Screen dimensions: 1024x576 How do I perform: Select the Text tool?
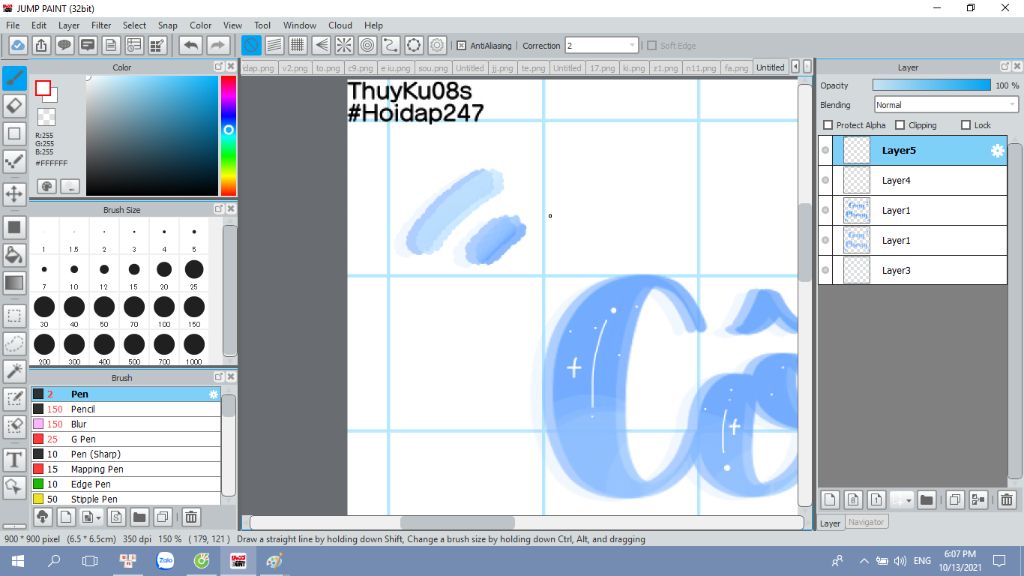tap(14, 460)
